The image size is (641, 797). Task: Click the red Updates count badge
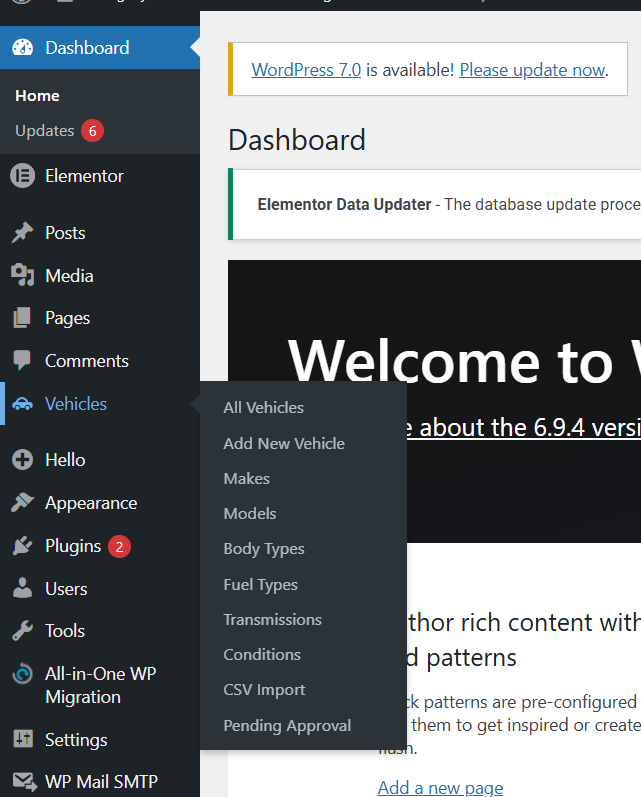[x=93, y=131]
